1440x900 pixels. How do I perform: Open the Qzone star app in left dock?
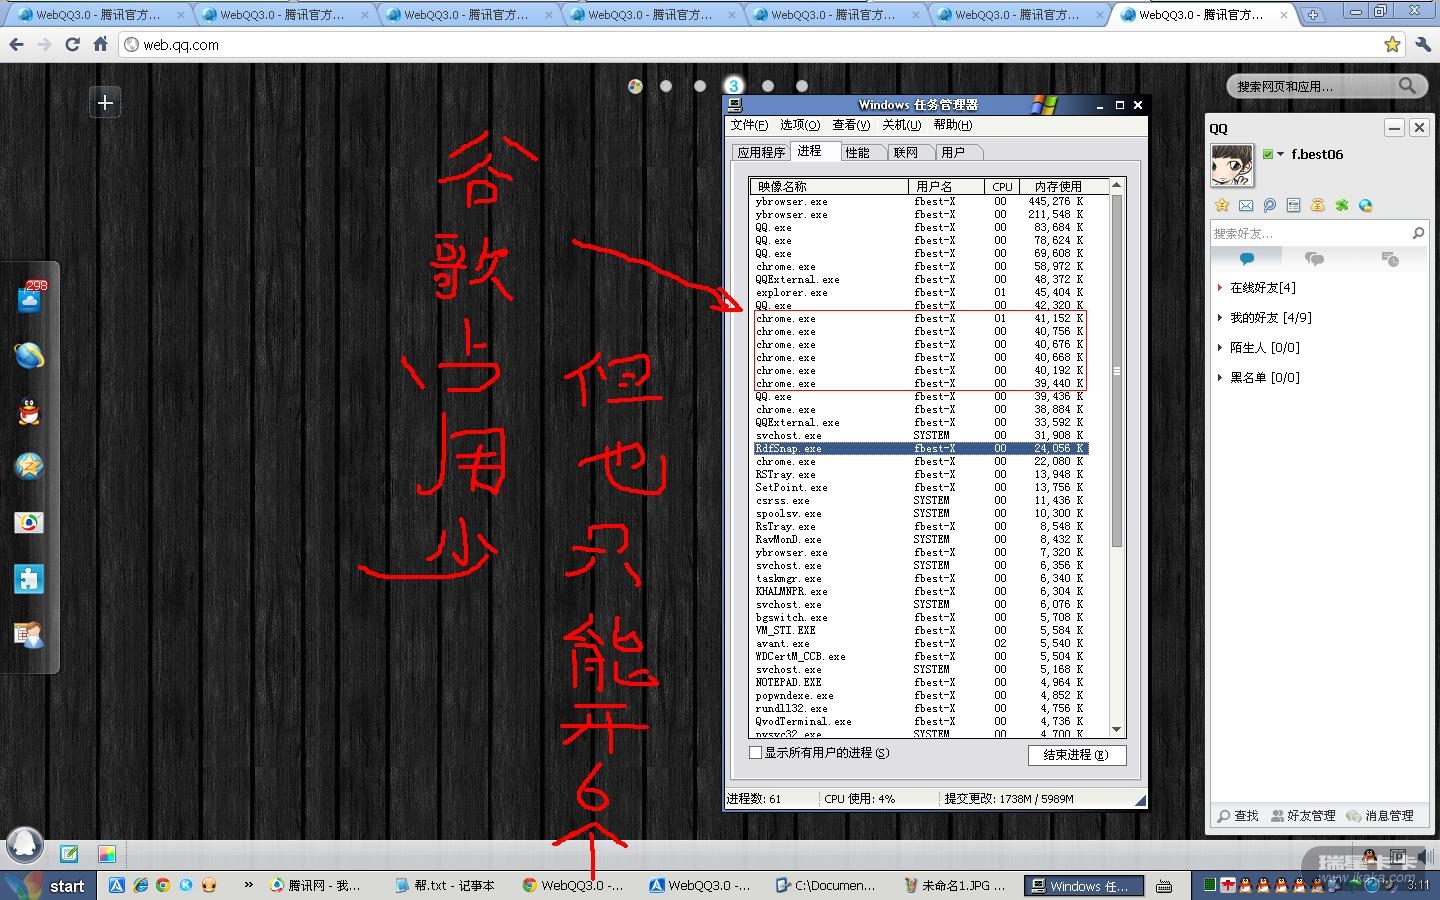(29, 466)
